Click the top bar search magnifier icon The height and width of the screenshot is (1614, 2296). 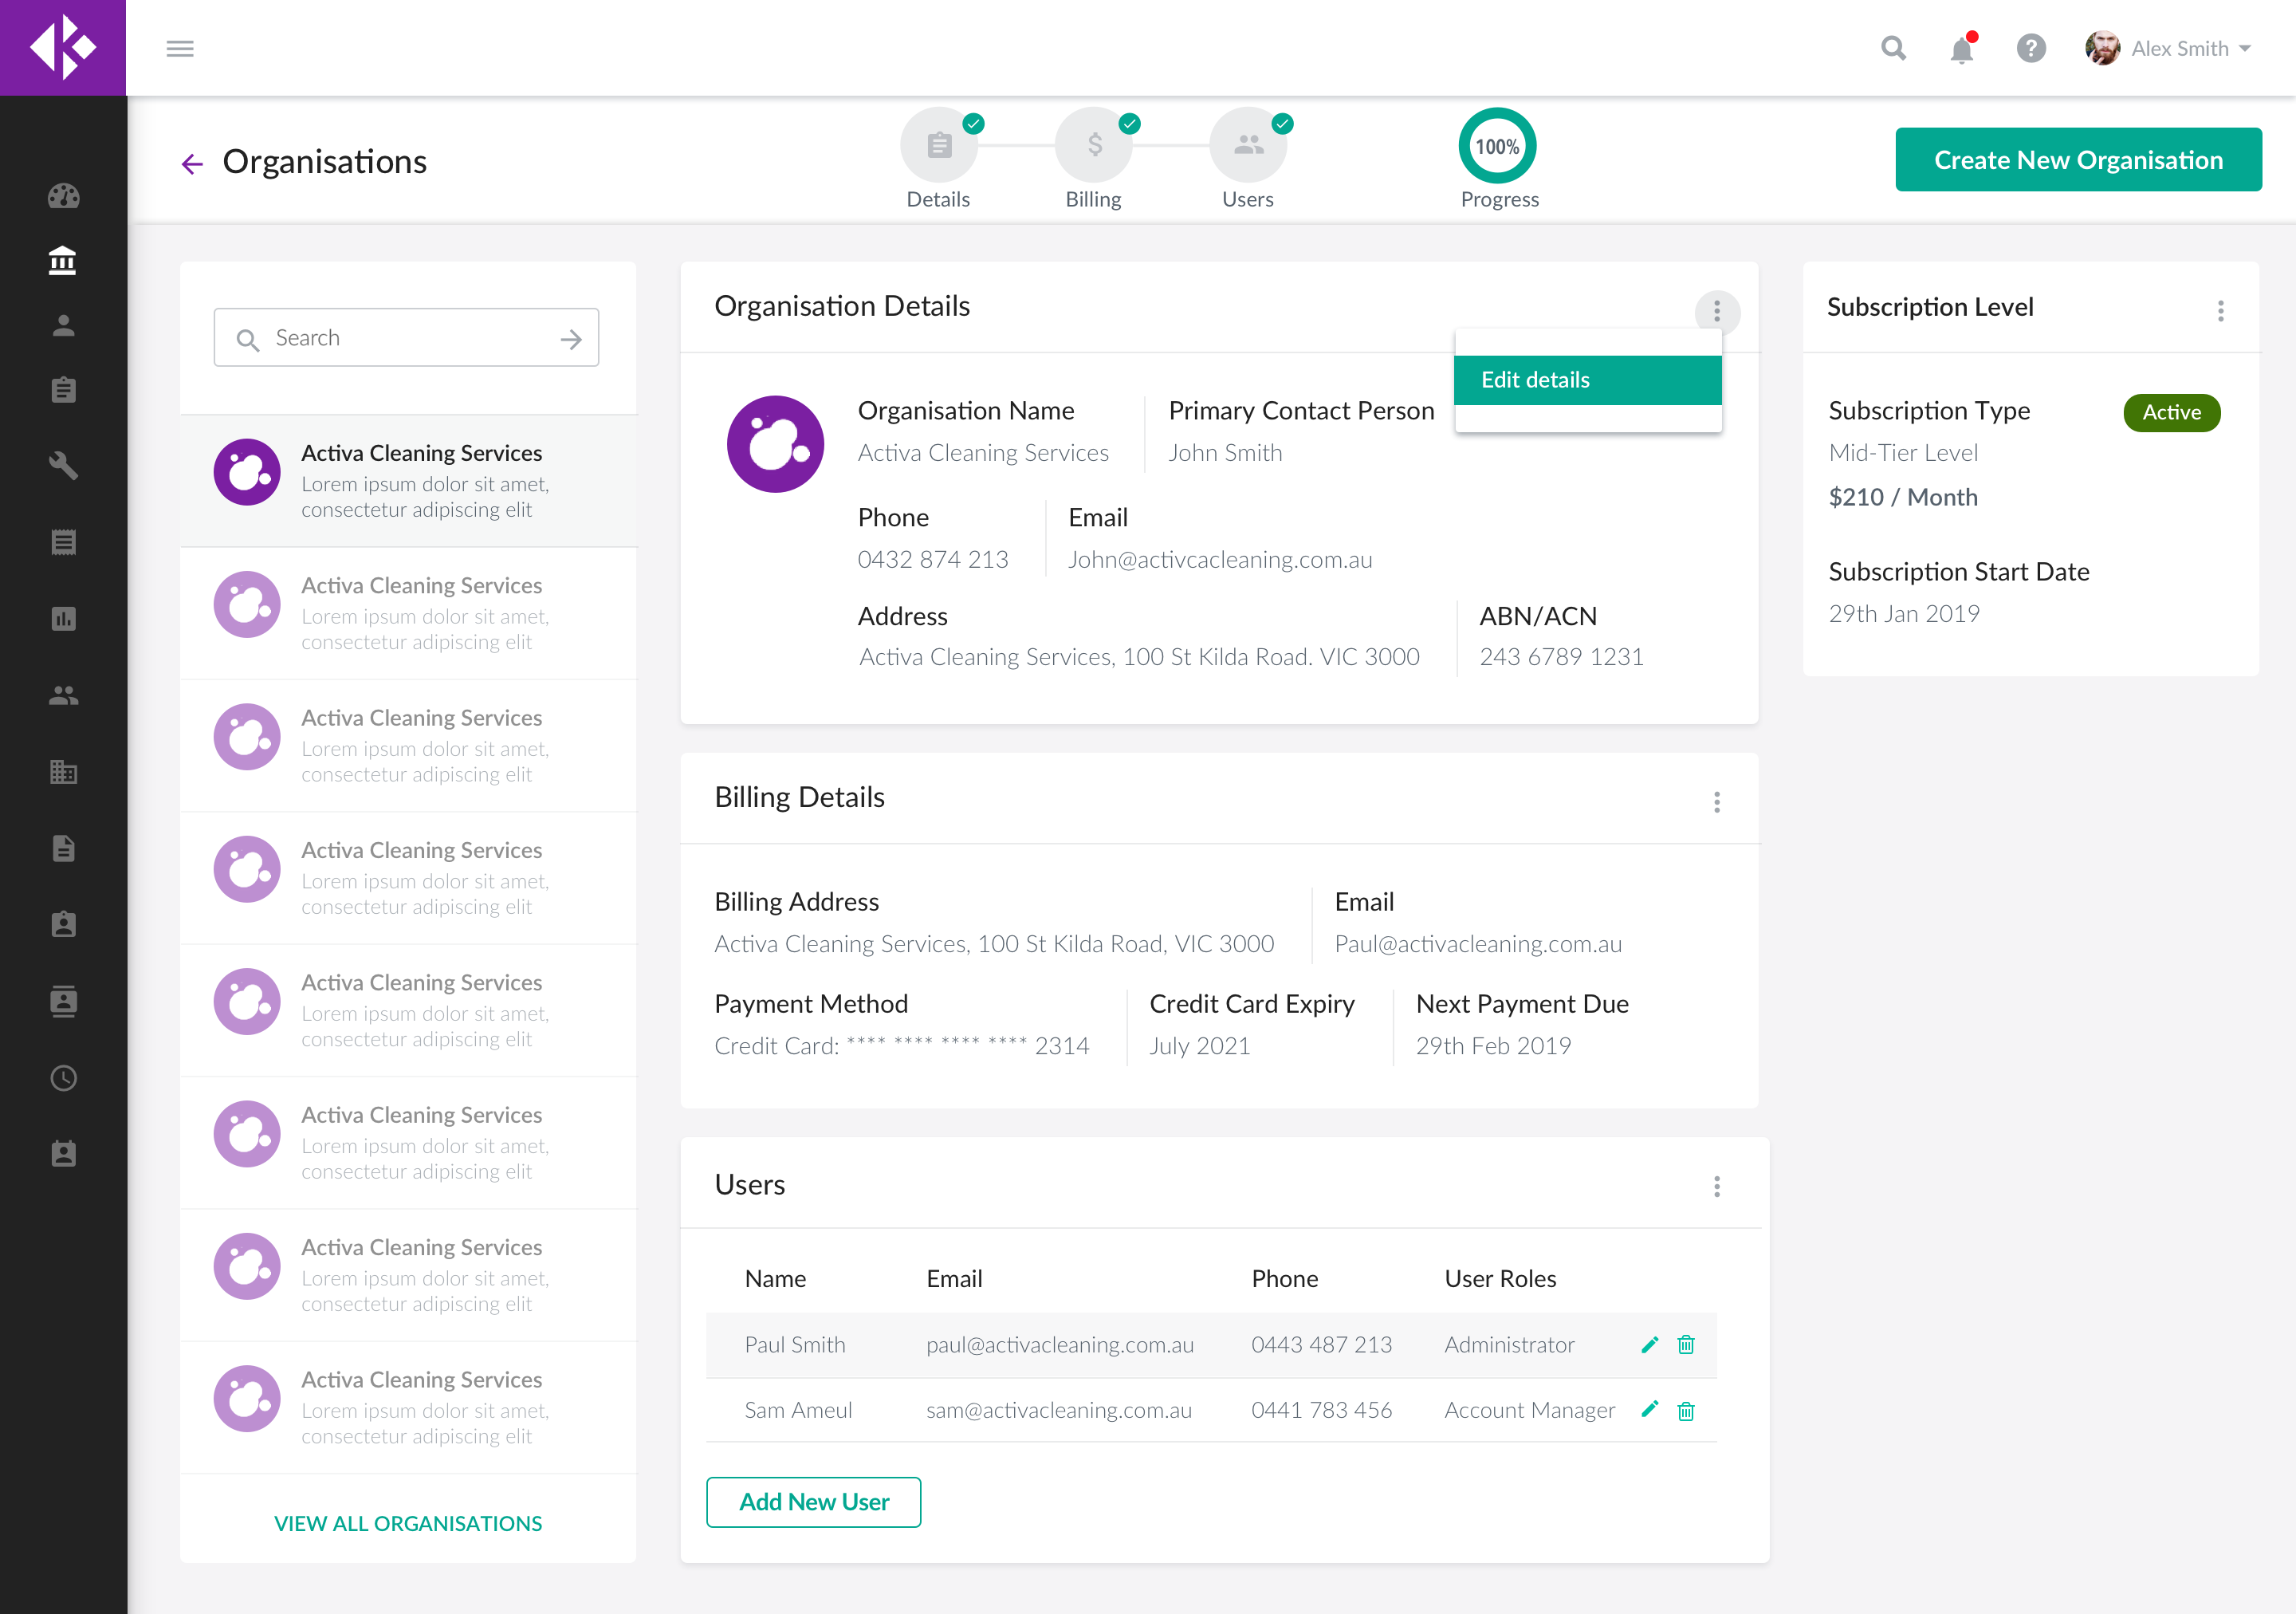[x=1893, y=49]
